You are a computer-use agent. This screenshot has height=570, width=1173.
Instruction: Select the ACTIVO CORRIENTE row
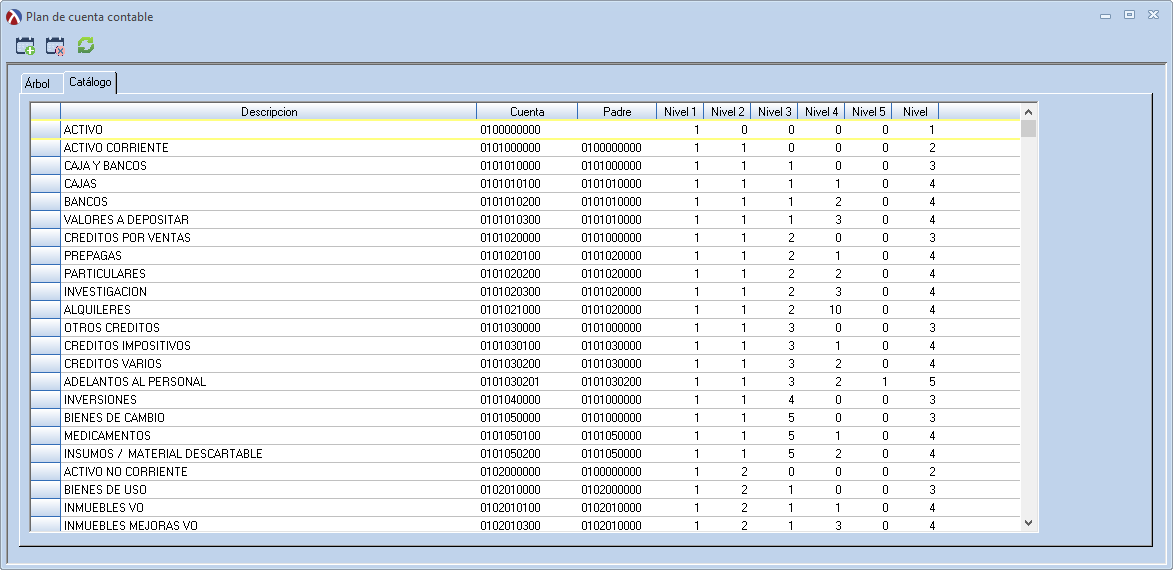click(x=525, y=147)
